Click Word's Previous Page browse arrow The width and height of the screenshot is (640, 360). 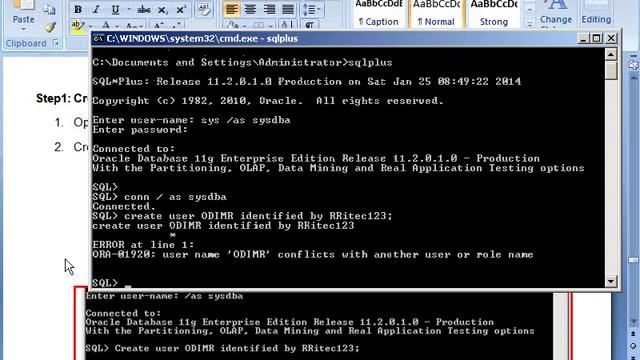coord(633,334)
